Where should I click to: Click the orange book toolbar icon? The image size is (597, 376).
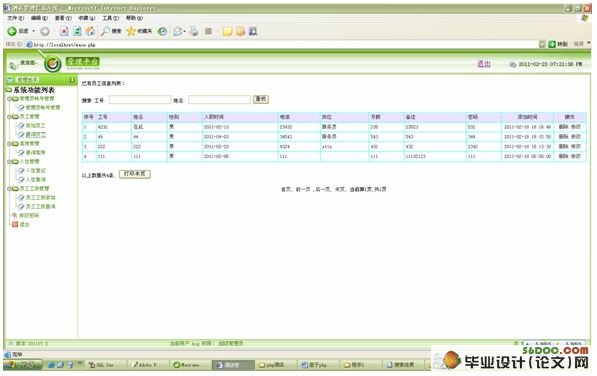(x=240, y=31)
